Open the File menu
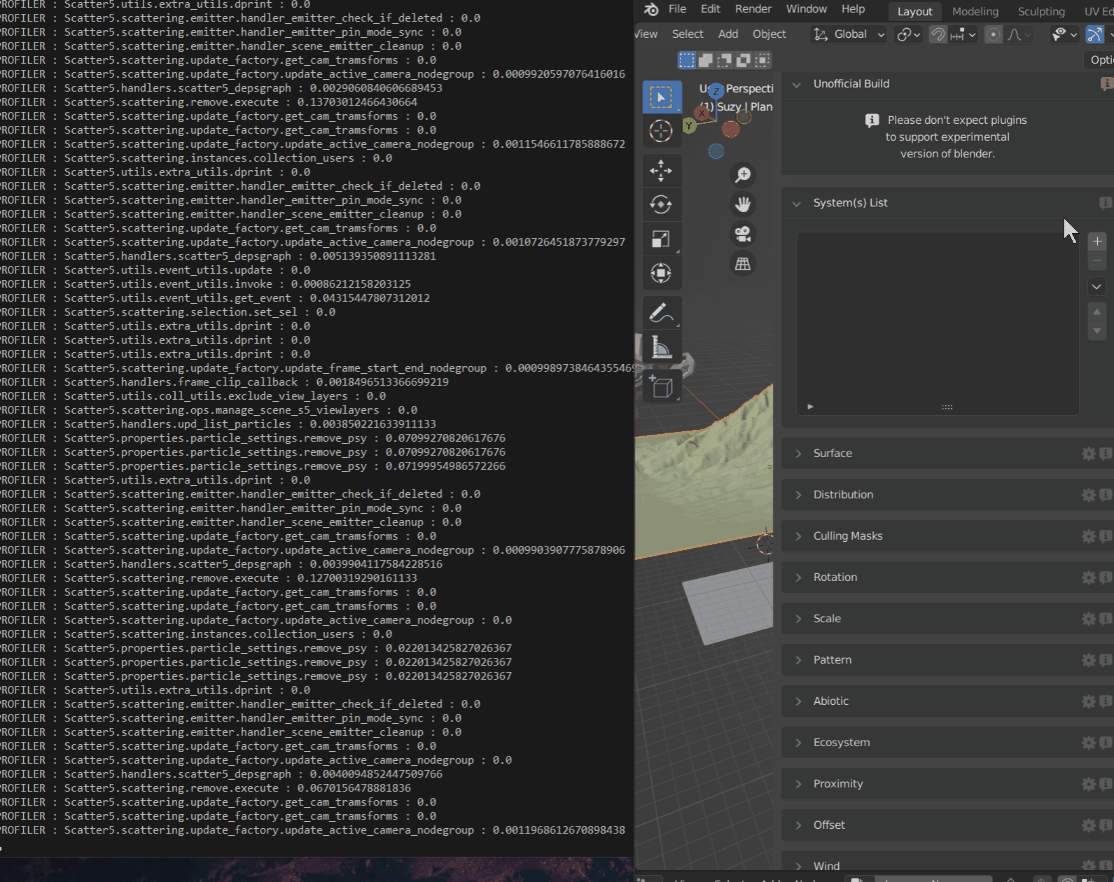This screenshot has width=1114, height=882. pyautogui.click(x=677, y=9)
